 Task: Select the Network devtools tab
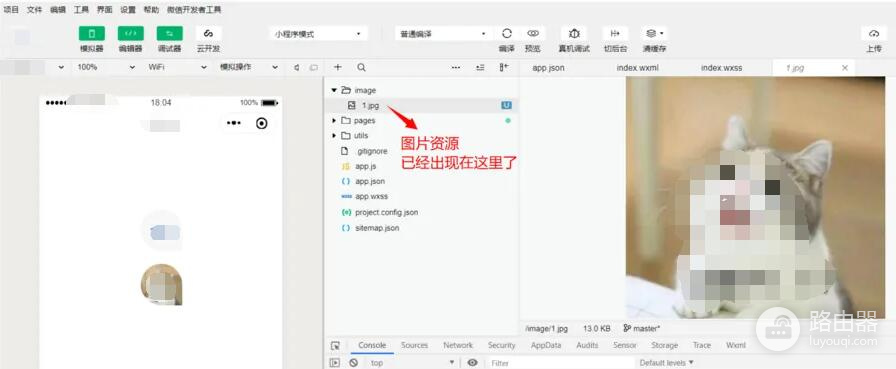tap(458, 345)
